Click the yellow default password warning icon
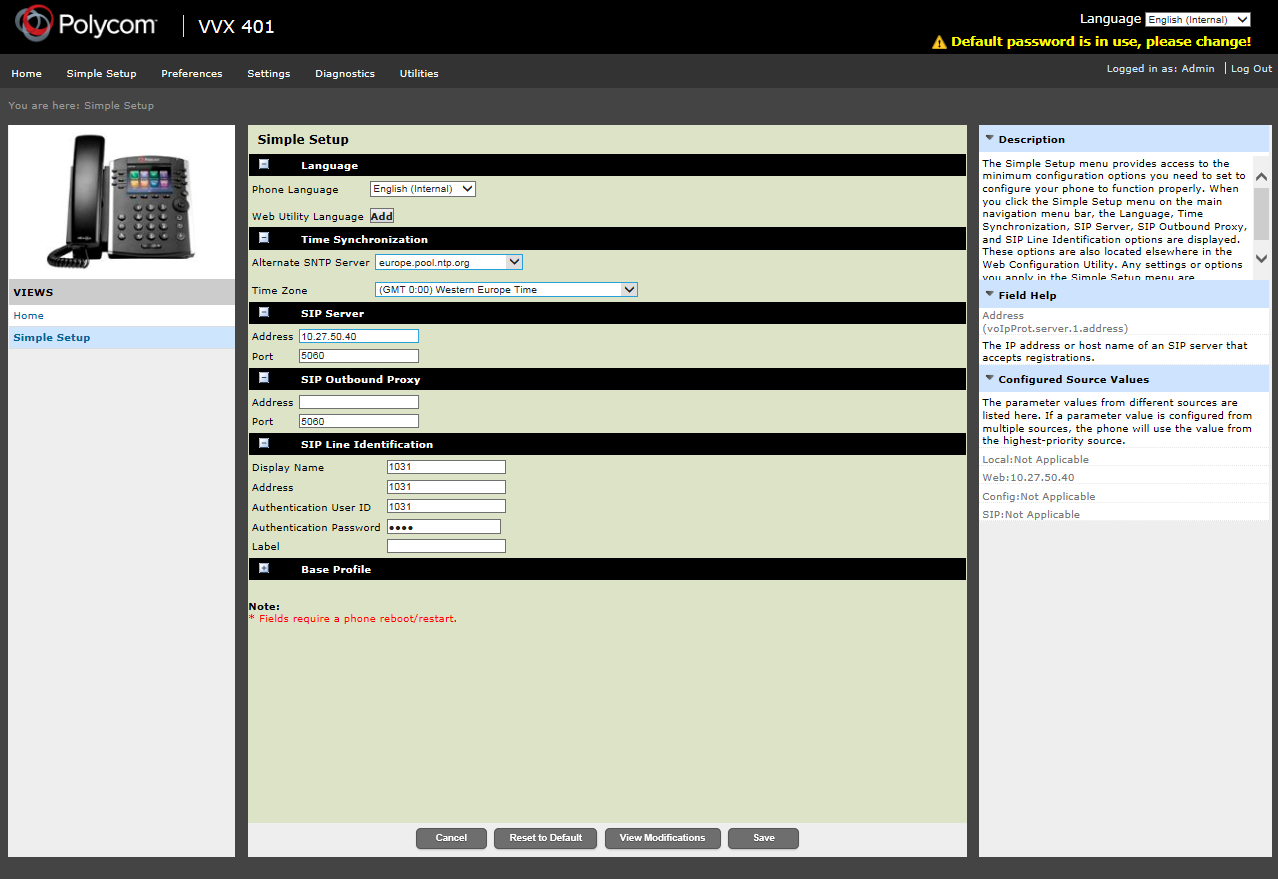Image resolution: width=1278 pixels, height=879 pixels. (938, 42)
